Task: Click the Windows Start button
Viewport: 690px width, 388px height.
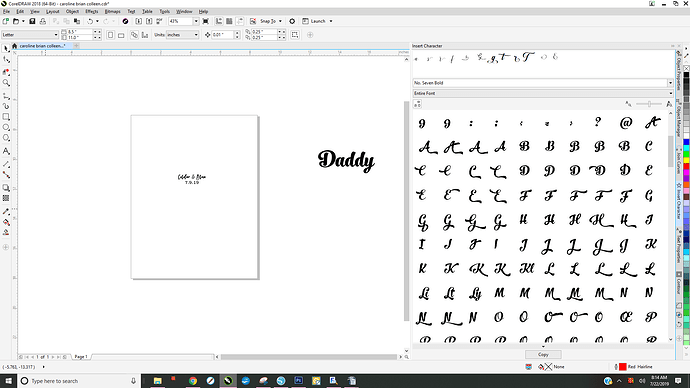Action: tap(8, 381)
